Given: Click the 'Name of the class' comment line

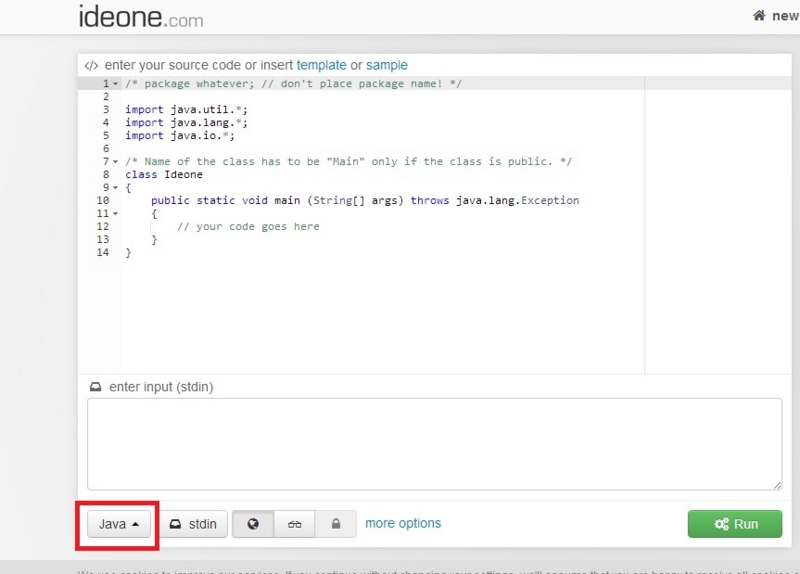Looking at the screenshot, I should point(348,162).
